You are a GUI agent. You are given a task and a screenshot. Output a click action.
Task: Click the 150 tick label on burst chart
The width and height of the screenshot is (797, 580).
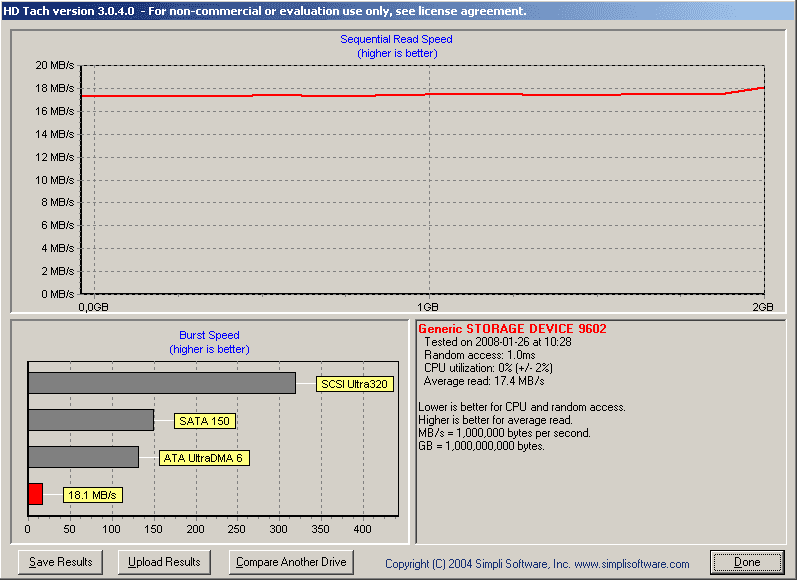click(x=153, y=529)
